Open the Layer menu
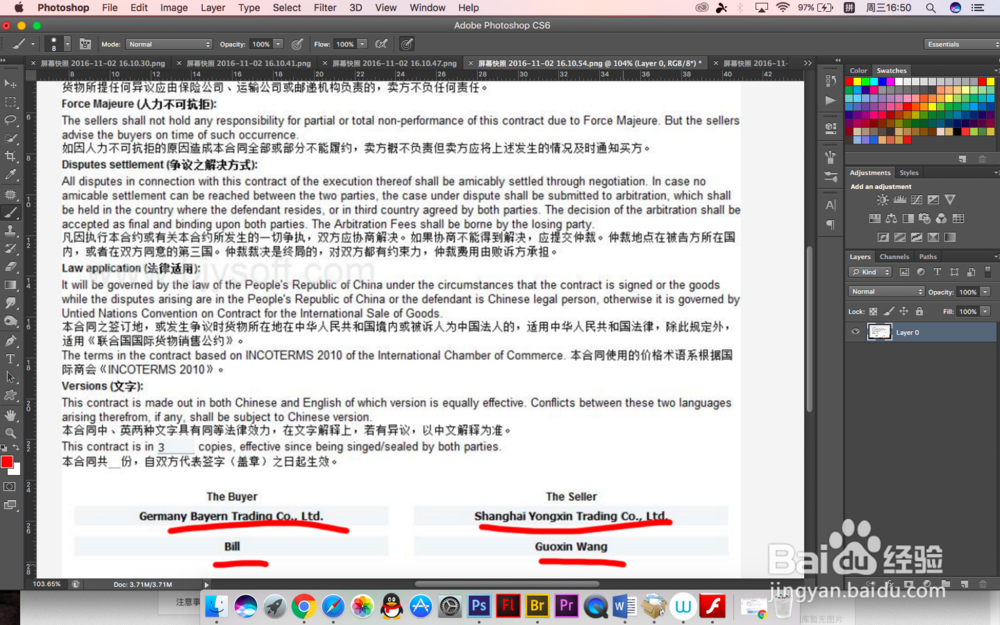This screenshot has width=1000, height=625. [x=212, y=8]
